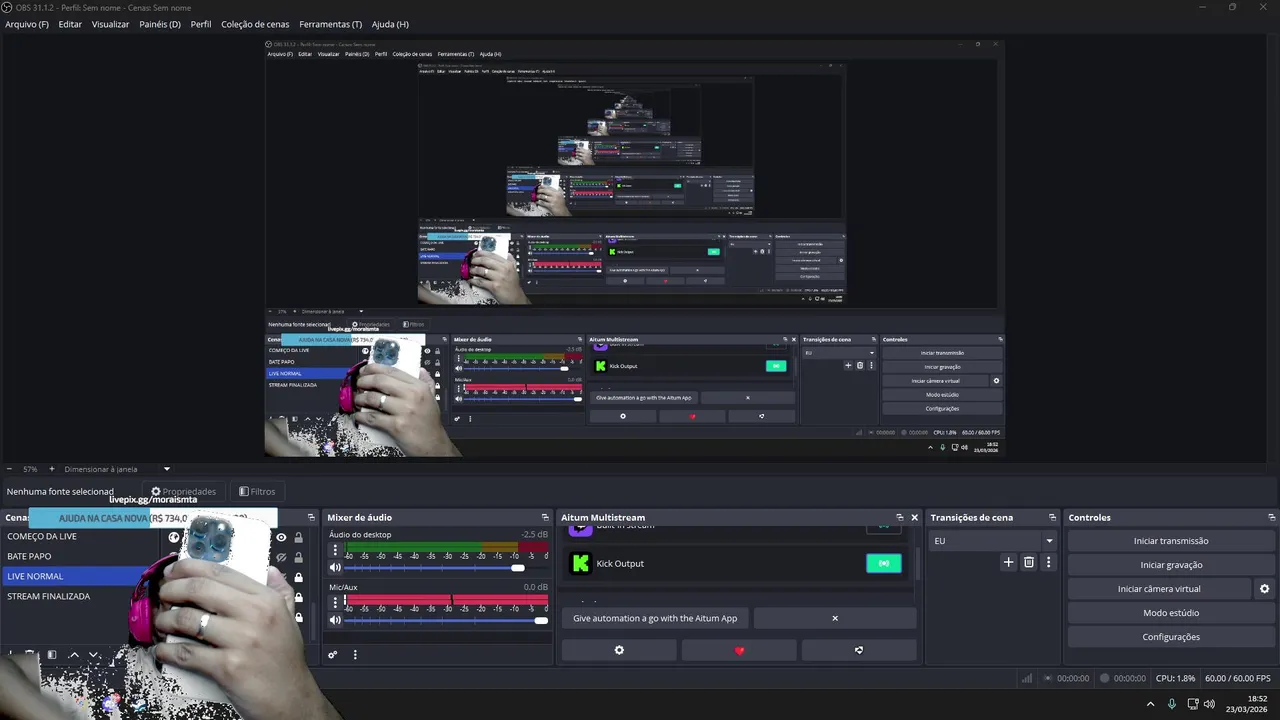The height and width of the screenshot is (720, 1280).
Task: Open the Arquivo (F) menu
Action: tap(27, 24)
